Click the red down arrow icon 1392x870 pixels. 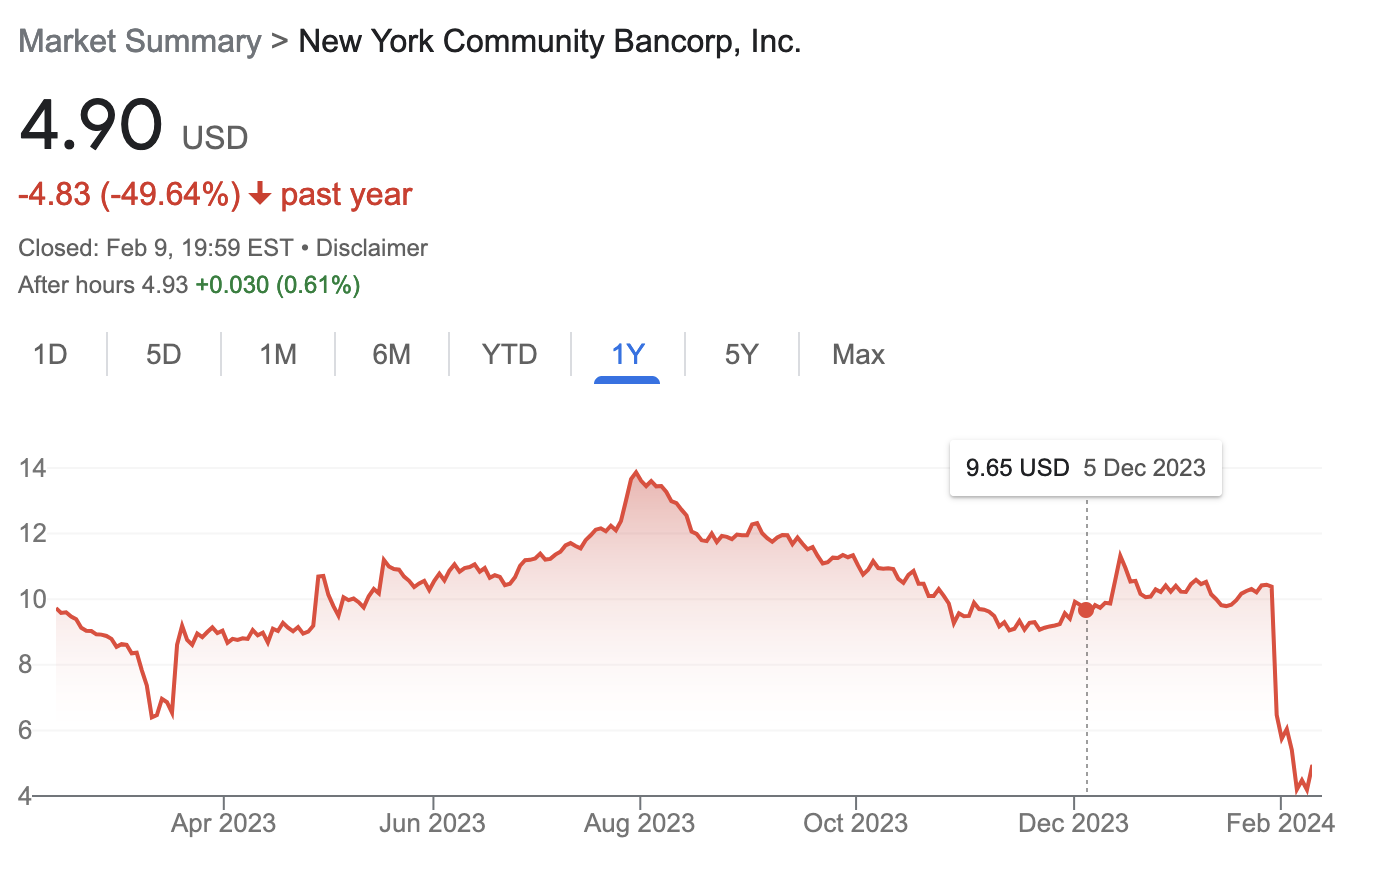260,194
